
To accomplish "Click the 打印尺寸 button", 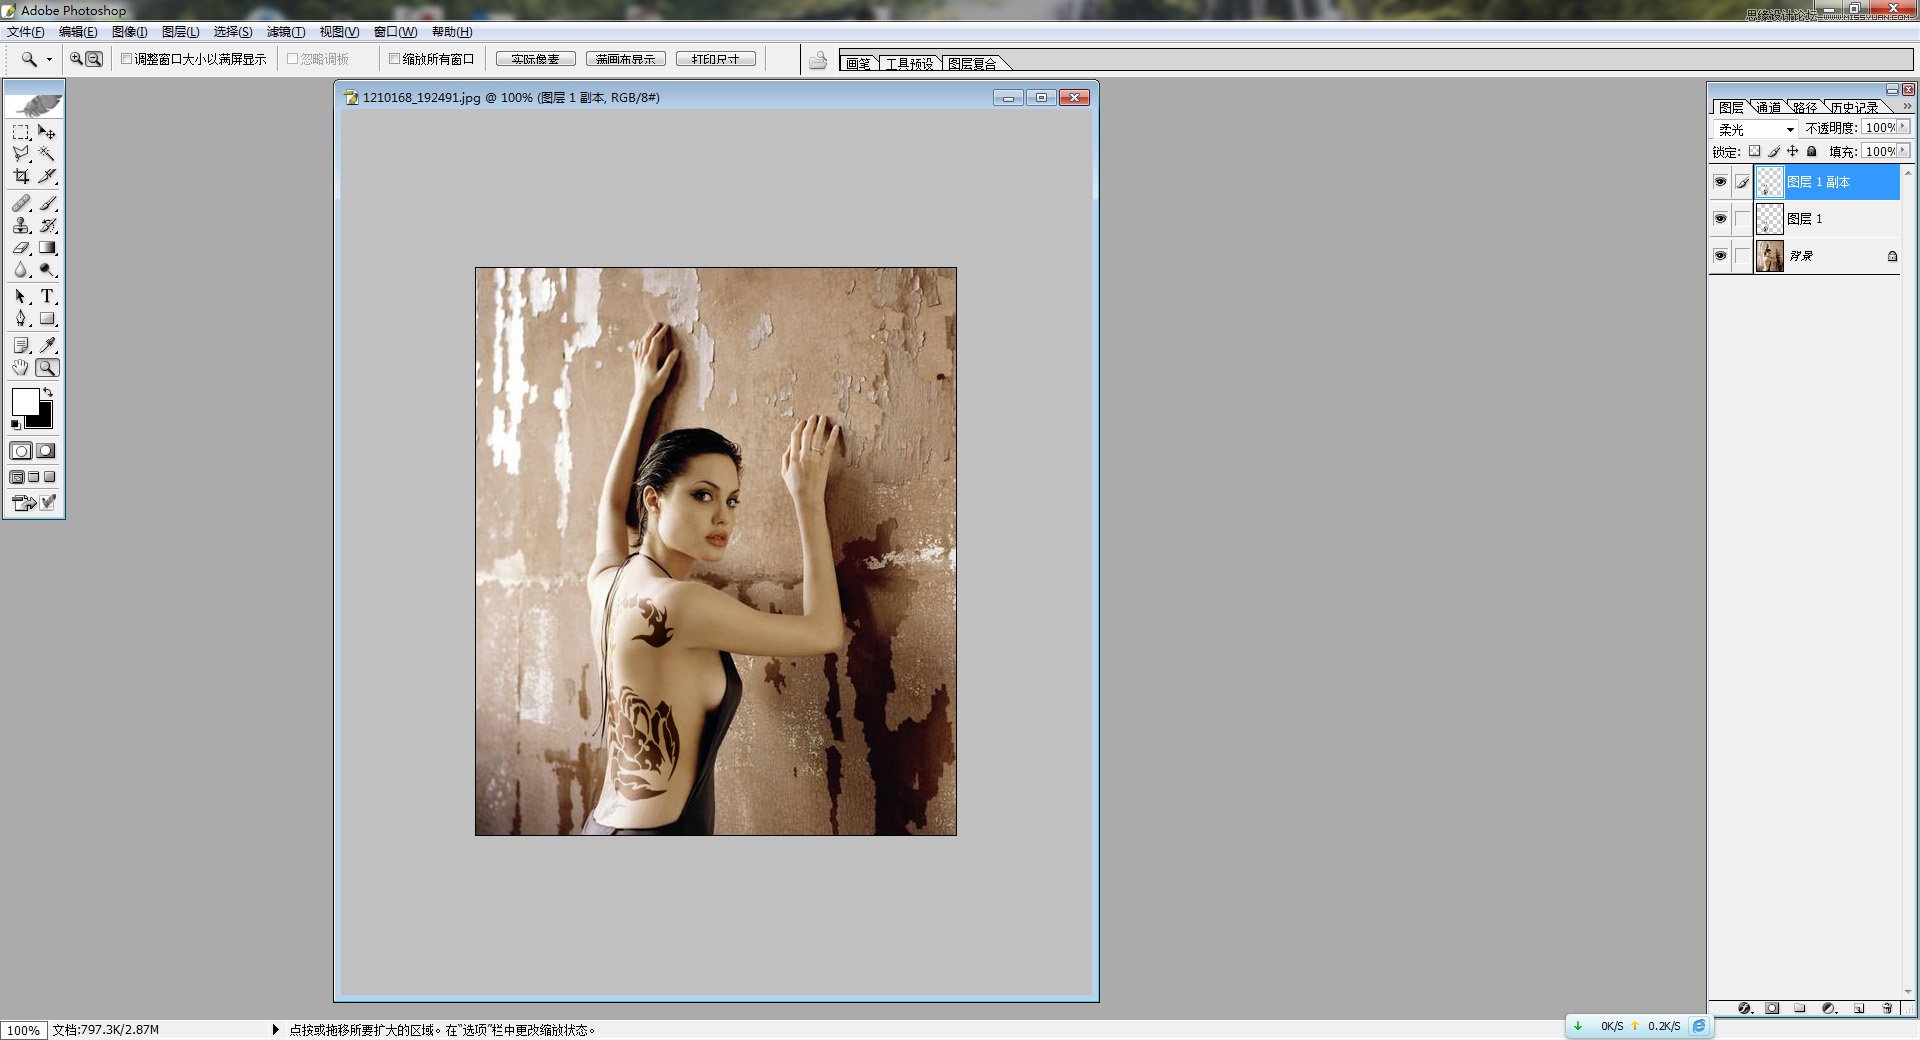I will pos(716,59).
